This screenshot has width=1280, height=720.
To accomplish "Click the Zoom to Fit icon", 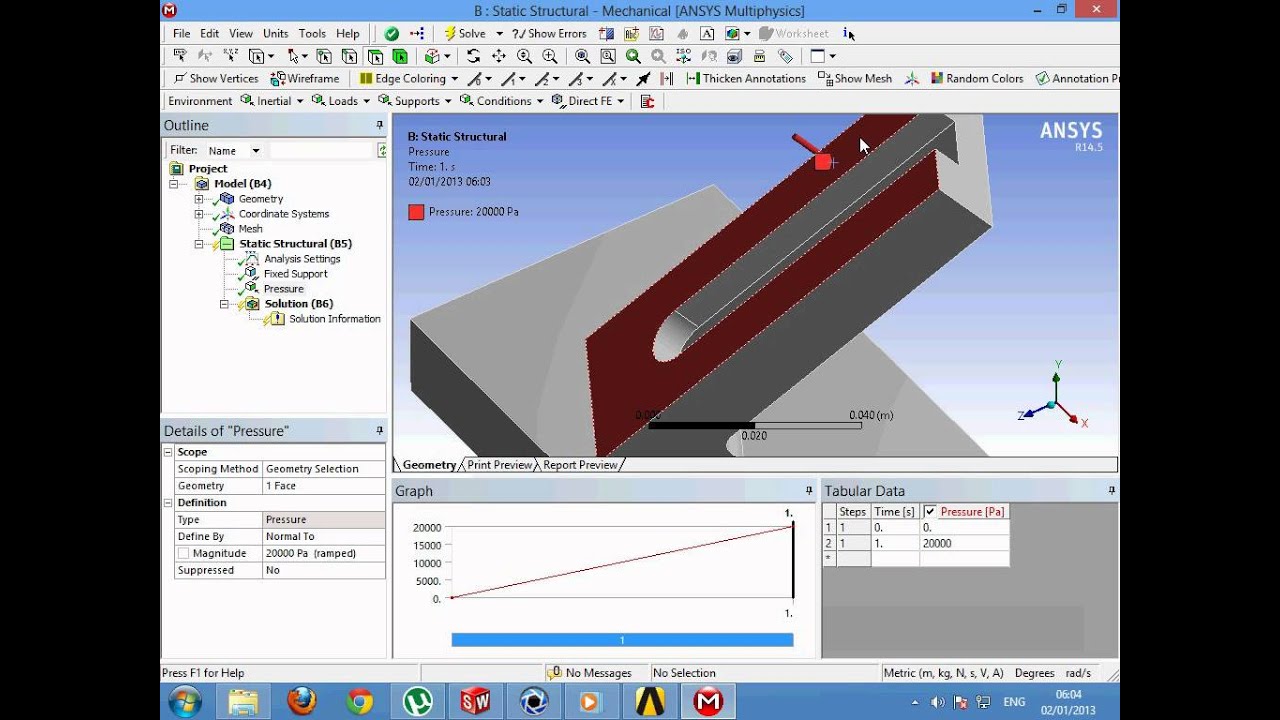I will point(581,56).
